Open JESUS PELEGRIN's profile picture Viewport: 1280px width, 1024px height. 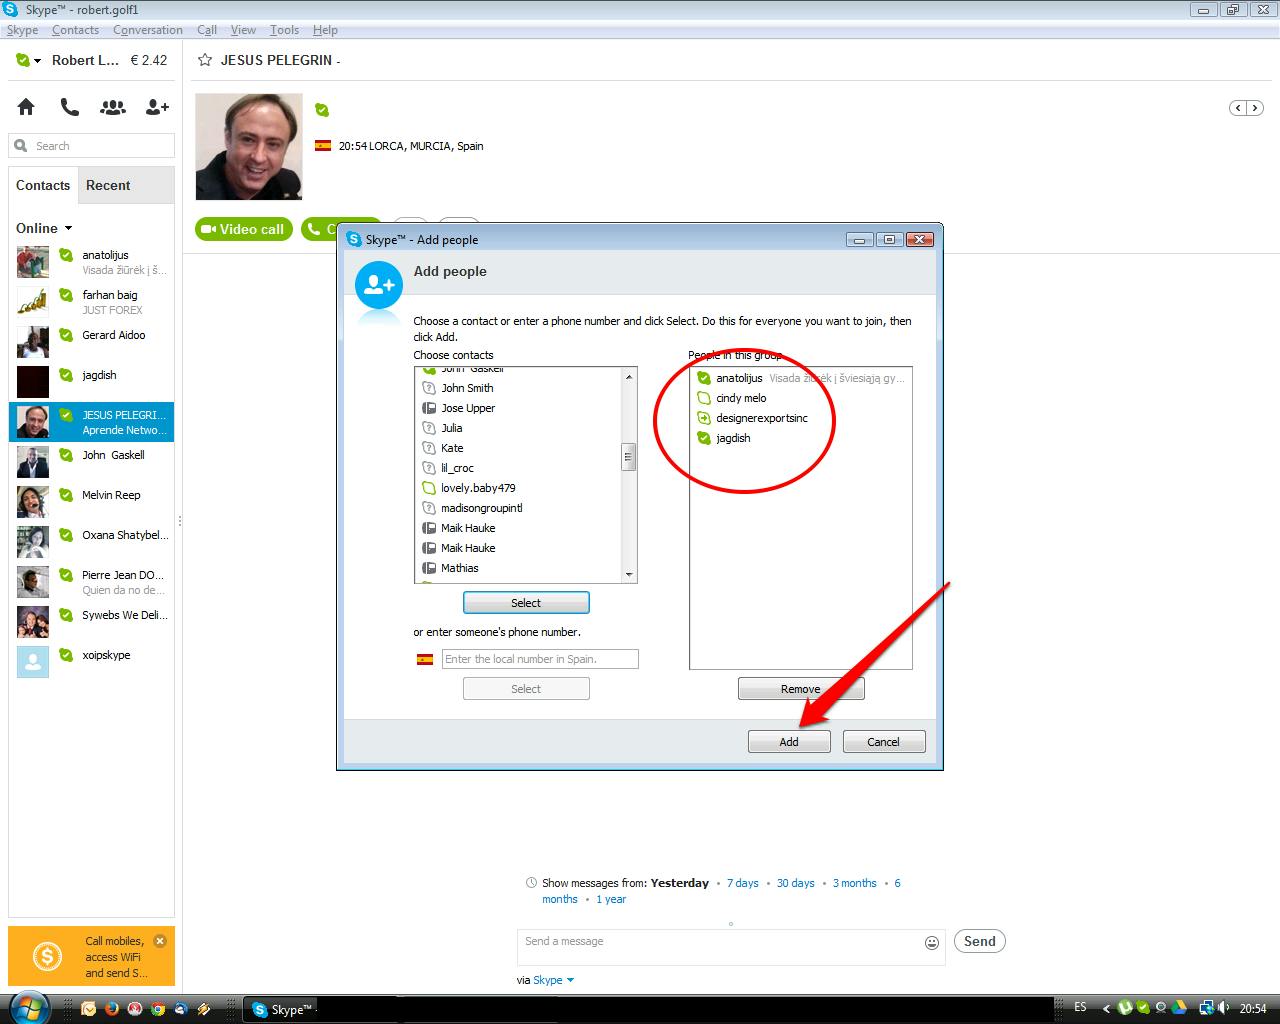tap(249, 147)
